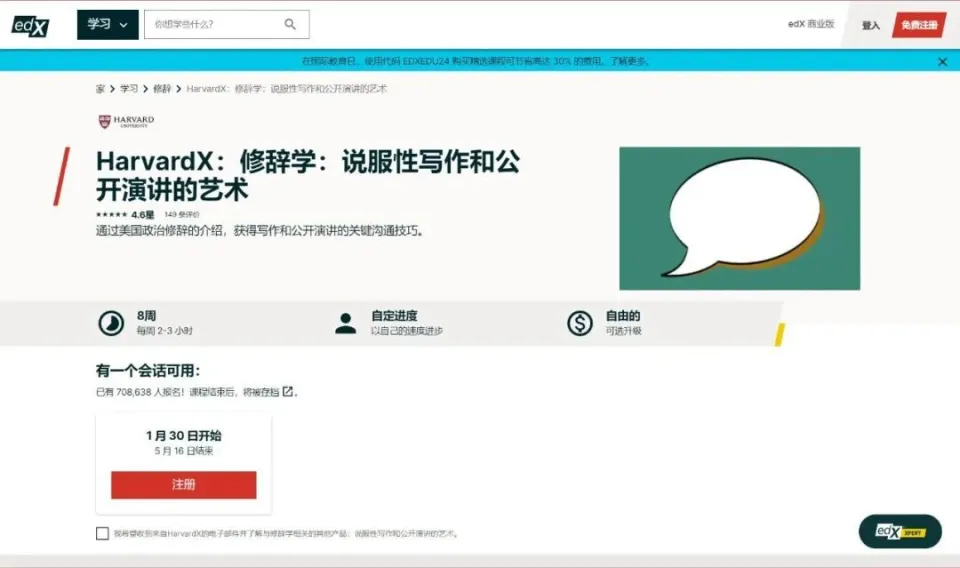Click the red 免费注册 button
Screen dimensions: 960x568
tap(919, 25)
